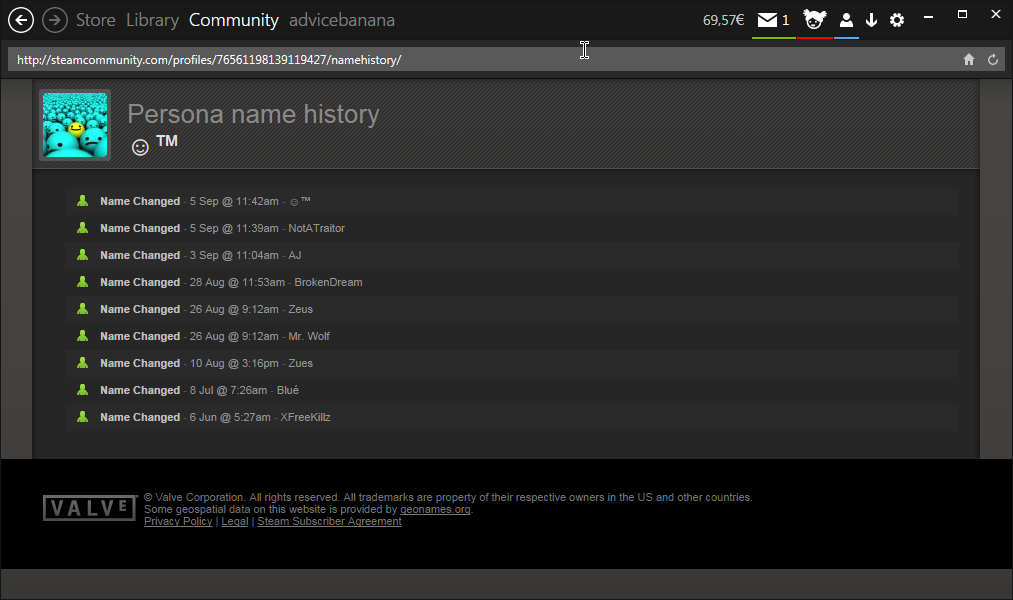Open the inbox envelope notifications
Viewport: 1013px width, 600px height.
click(x=772, y=20)
